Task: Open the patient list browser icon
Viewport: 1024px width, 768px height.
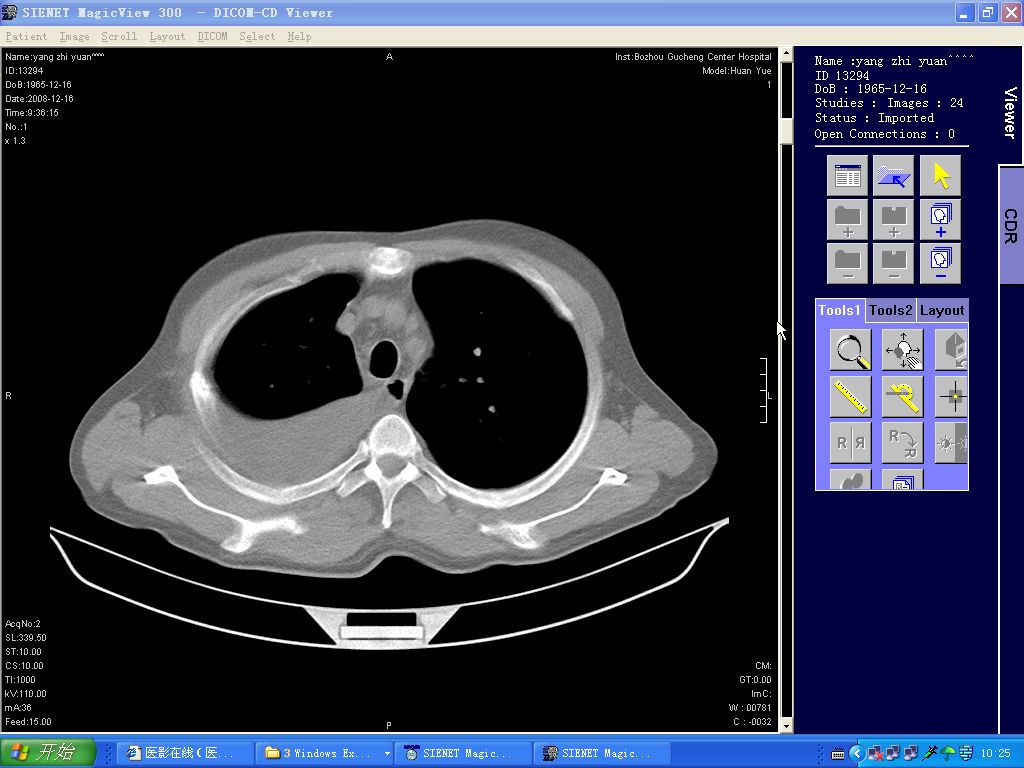Action: pos(847,176)
